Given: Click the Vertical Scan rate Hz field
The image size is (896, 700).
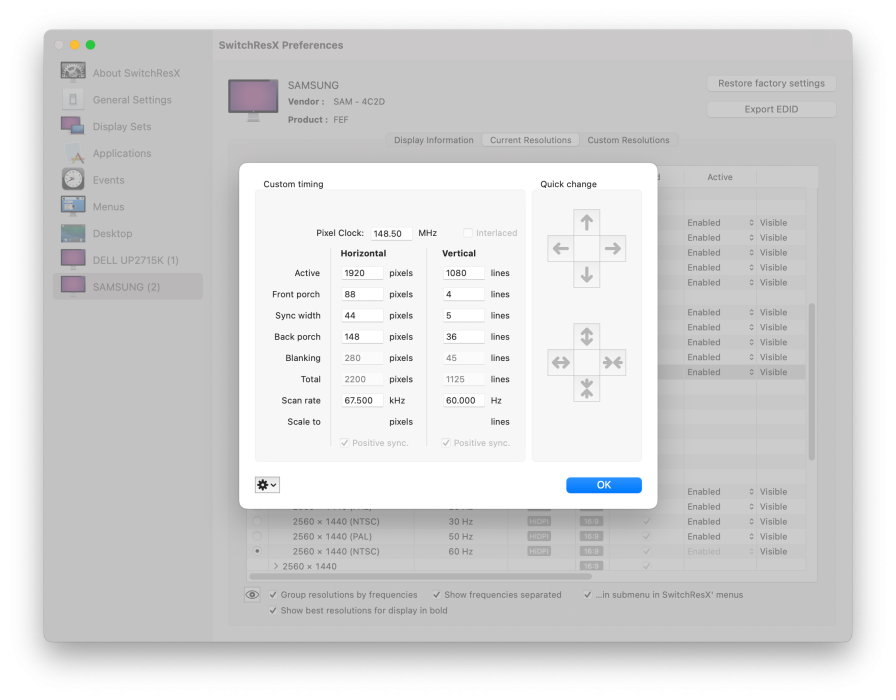Looking at the screenshot, I should click(x=463, y=400).
